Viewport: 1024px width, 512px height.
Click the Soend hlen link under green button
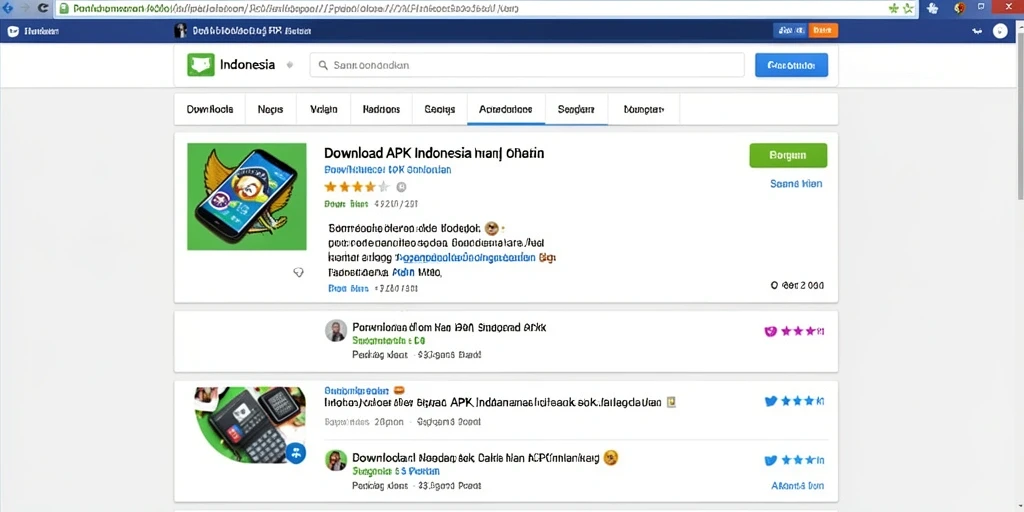pos(795,184)
